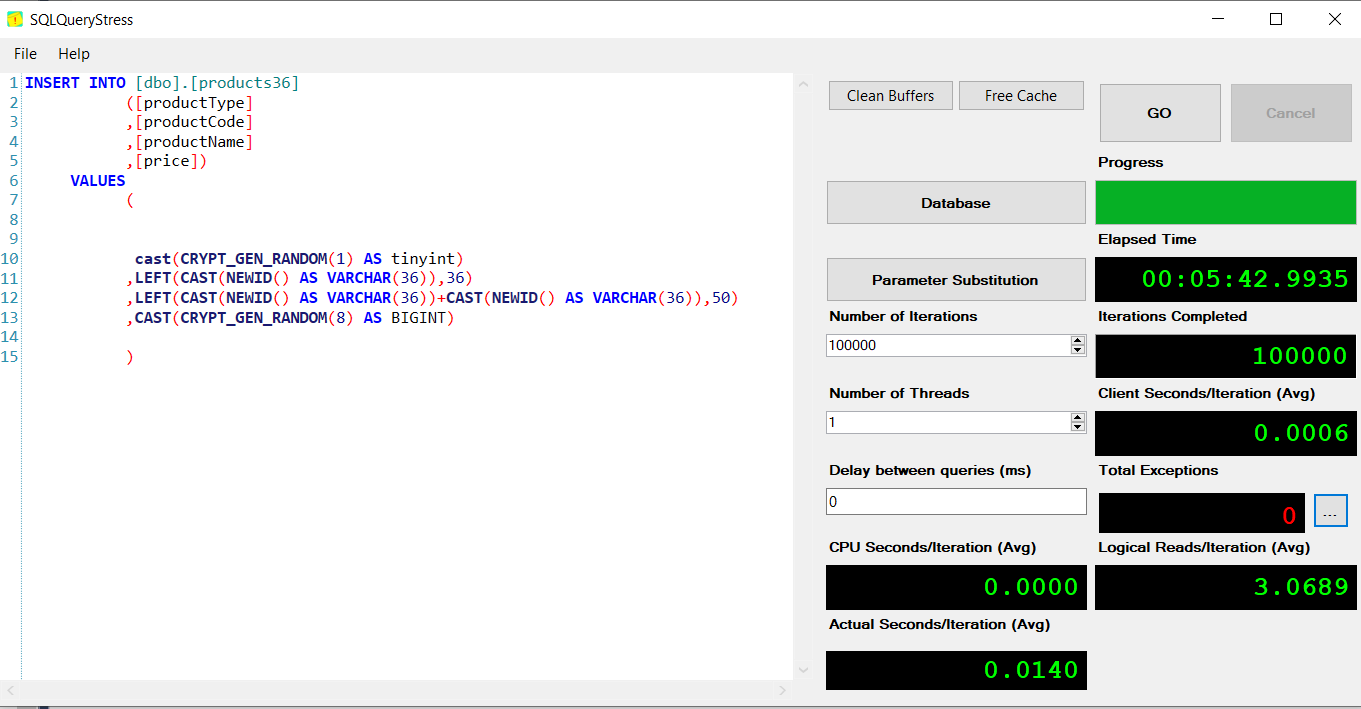Screen dimensions: 1361x709
Task: Decrease Number of Iterations with down arrow
Action: (1078, 350)
